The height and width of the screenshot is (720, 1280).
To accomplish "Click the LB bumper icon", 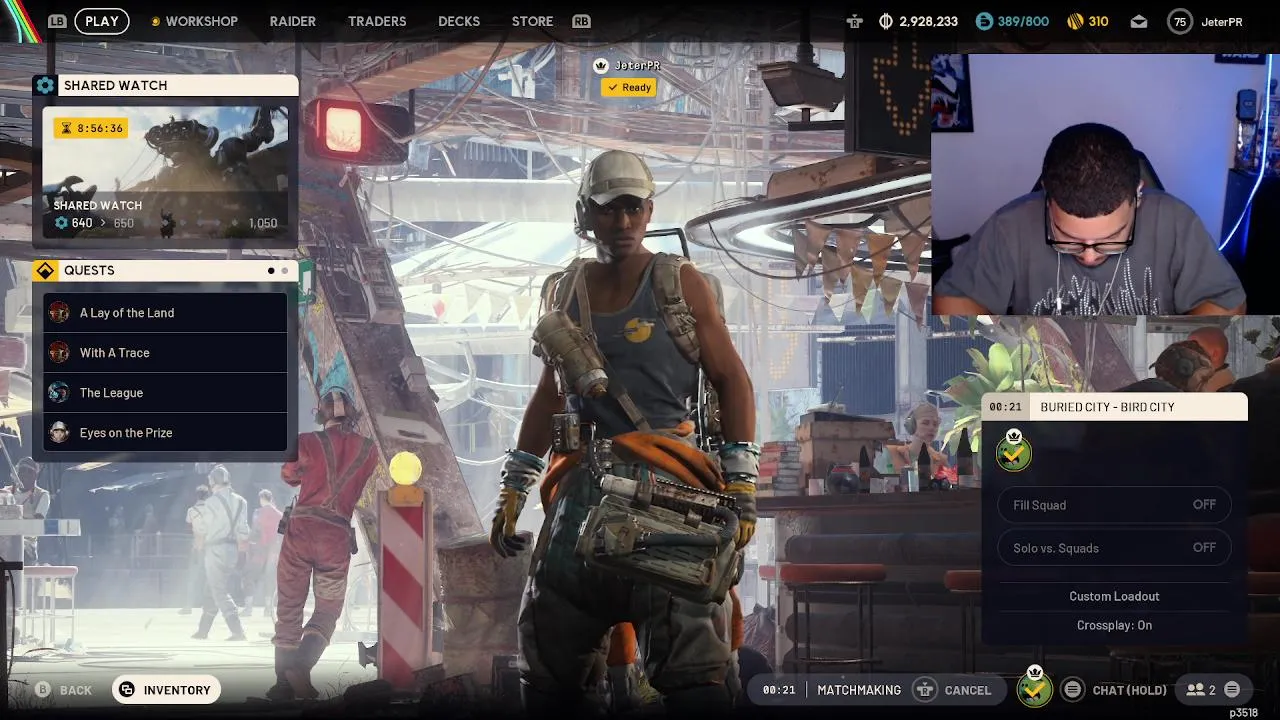I will coord(57,21).
